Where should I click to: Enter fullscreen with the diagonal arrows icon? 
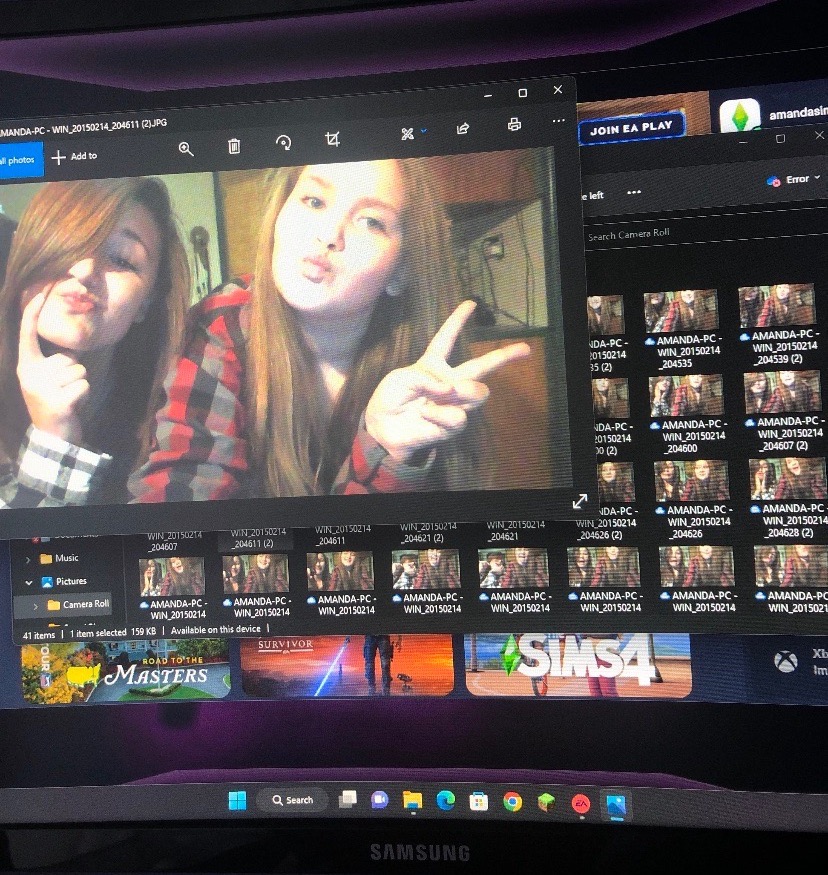point(580,501)
